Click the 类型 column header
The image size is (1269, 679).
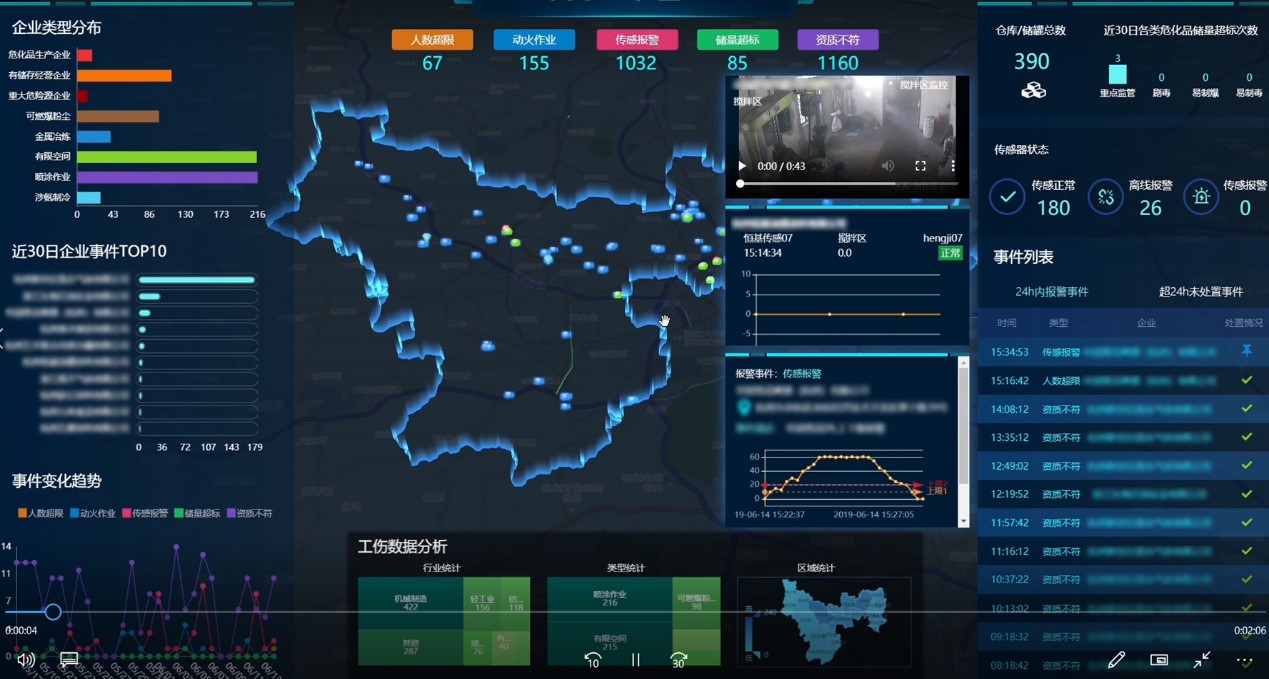[1058, 323]
